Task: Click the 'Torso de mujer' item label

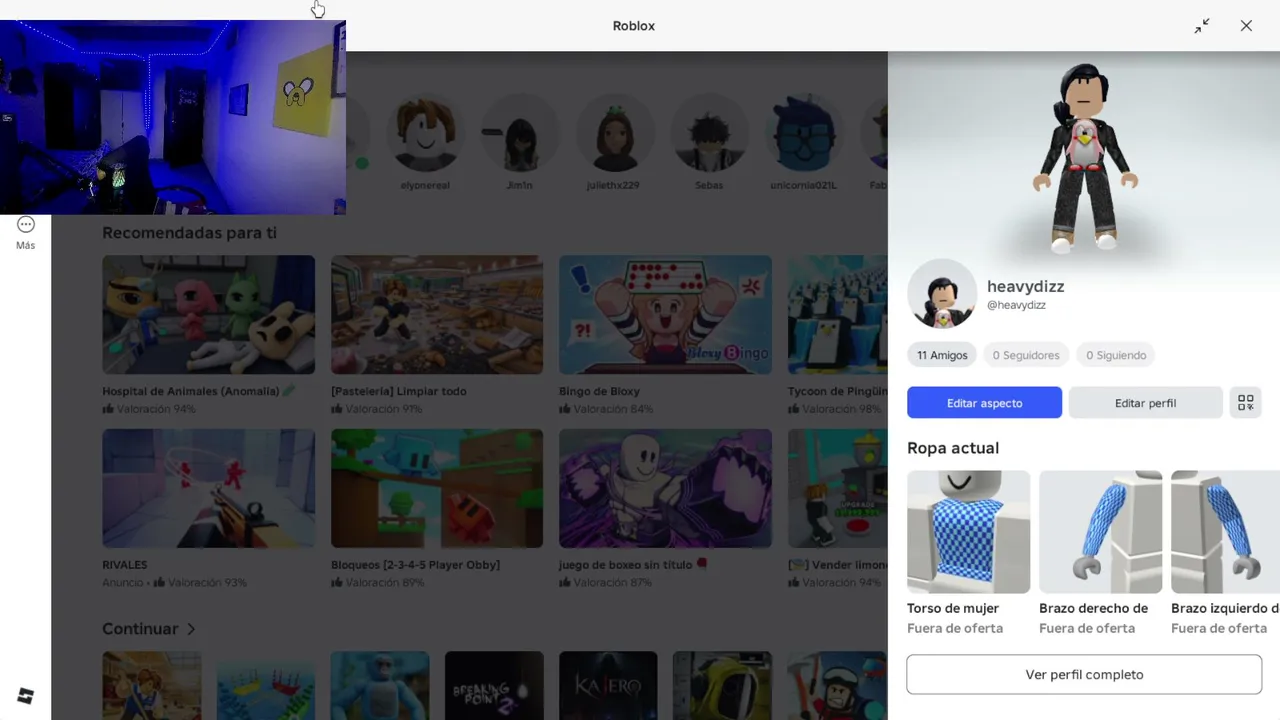Action: (x=953, y=608)
